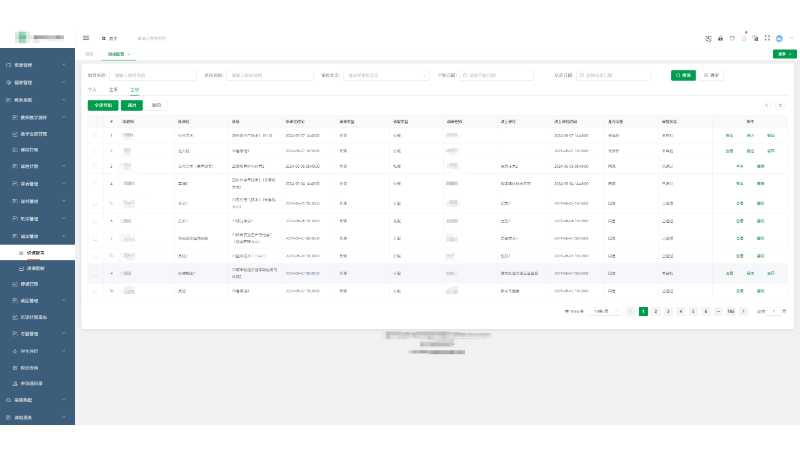This screenshot has height=453, width=800.
Task: Toggle fullscreen via the expand-corners icon
Action: 767,38
